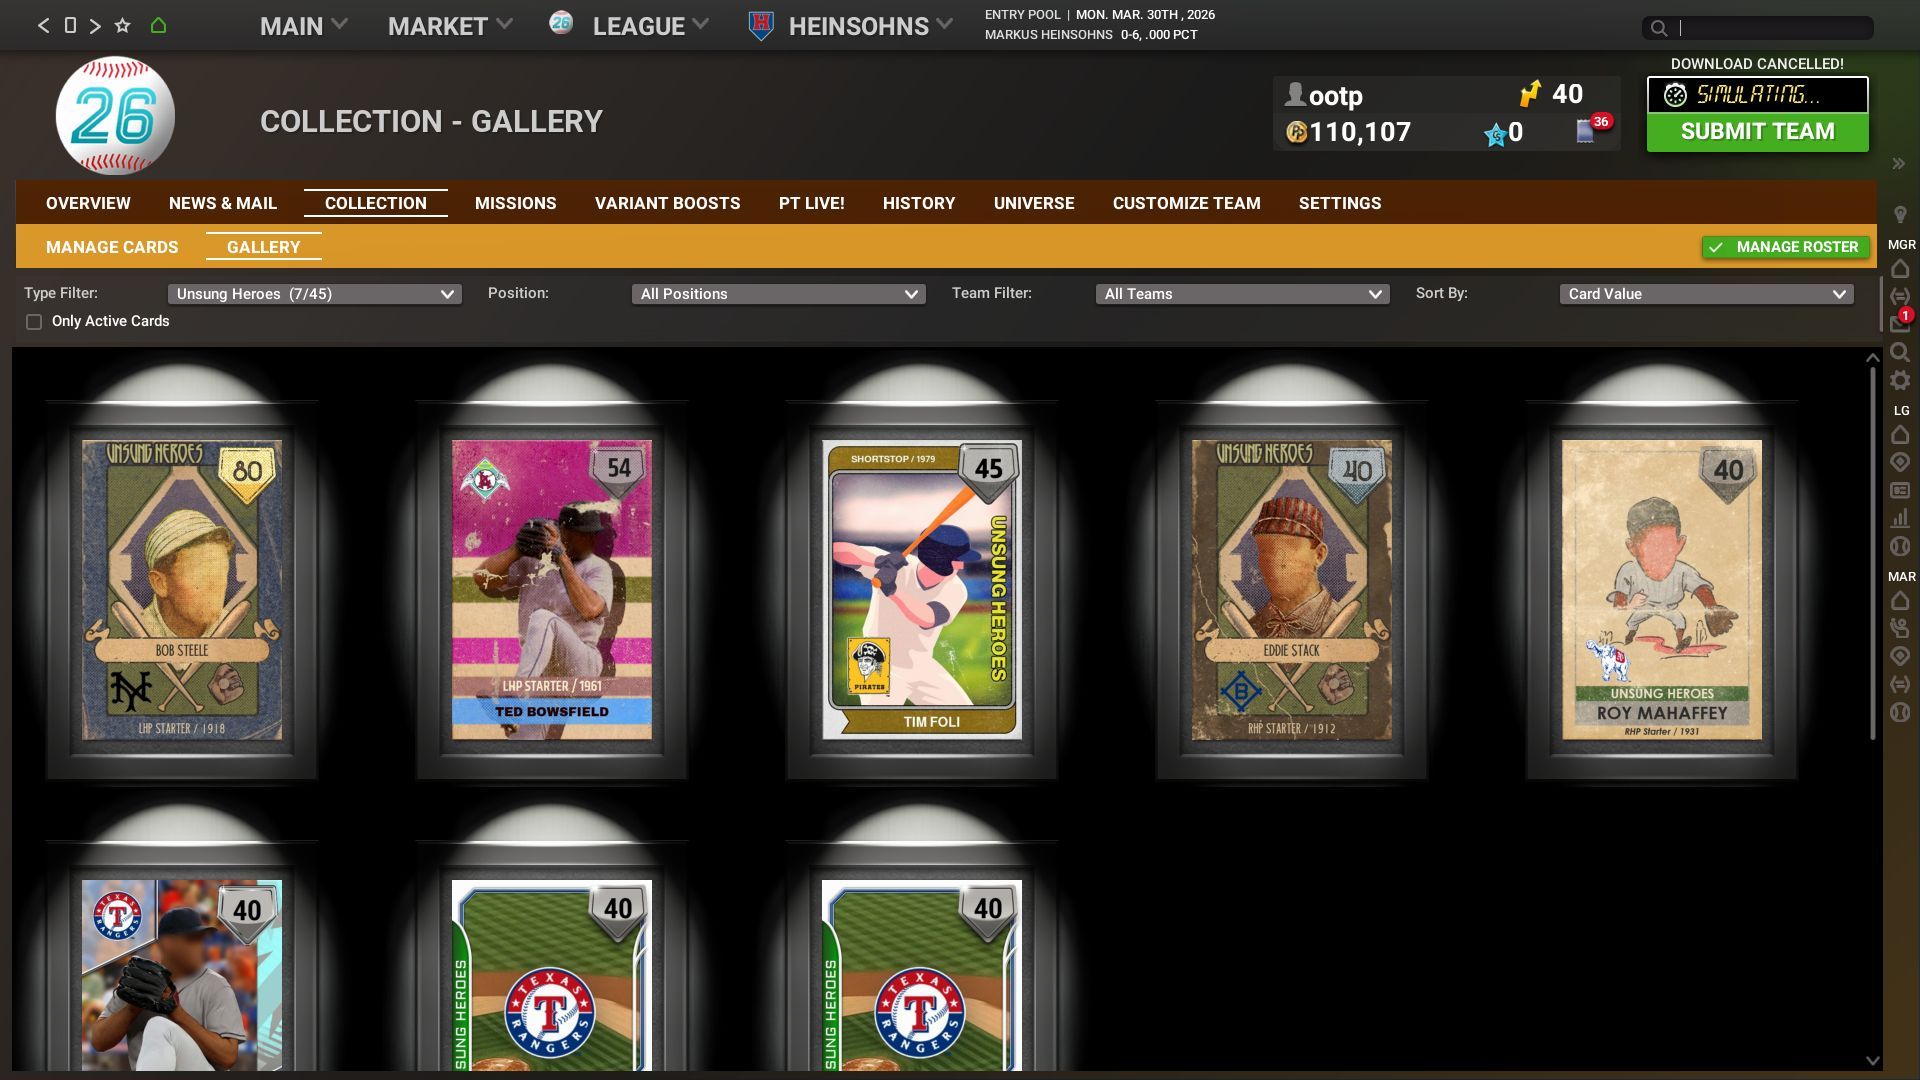Click the OOTP 26 baseball logo
Screen dimensions: 1920x1080
pos(115,116)
